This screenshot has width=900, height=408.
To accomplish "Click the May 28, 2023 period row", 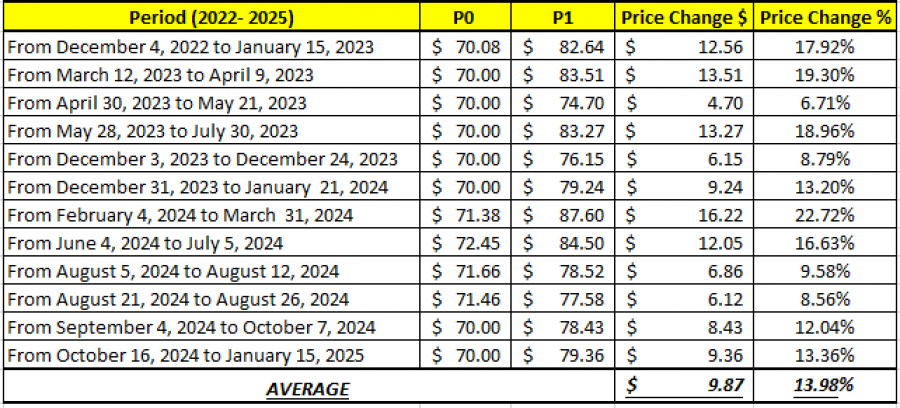I will click(212, 131).
